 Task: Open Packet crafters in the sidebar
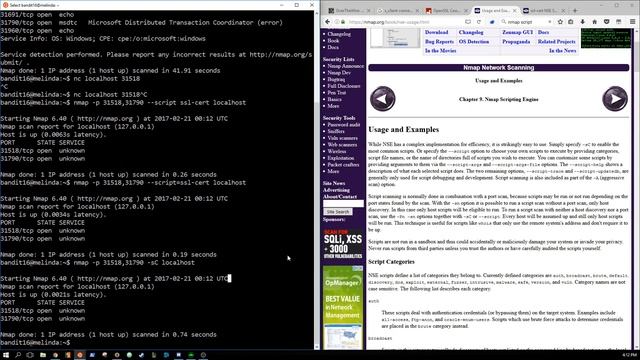coord(343,164)
